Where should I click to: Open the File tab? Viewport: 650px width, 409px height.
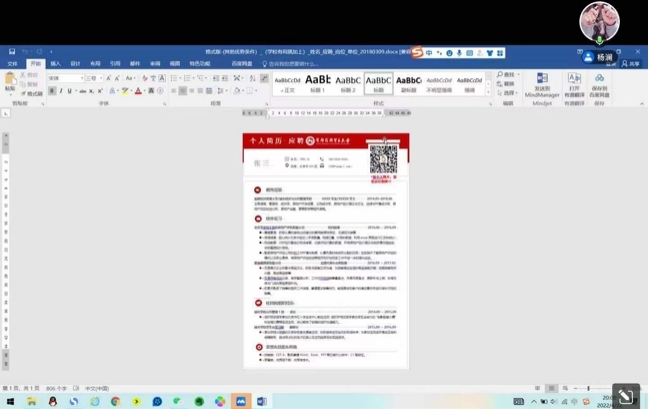click(x=13, y=63)
